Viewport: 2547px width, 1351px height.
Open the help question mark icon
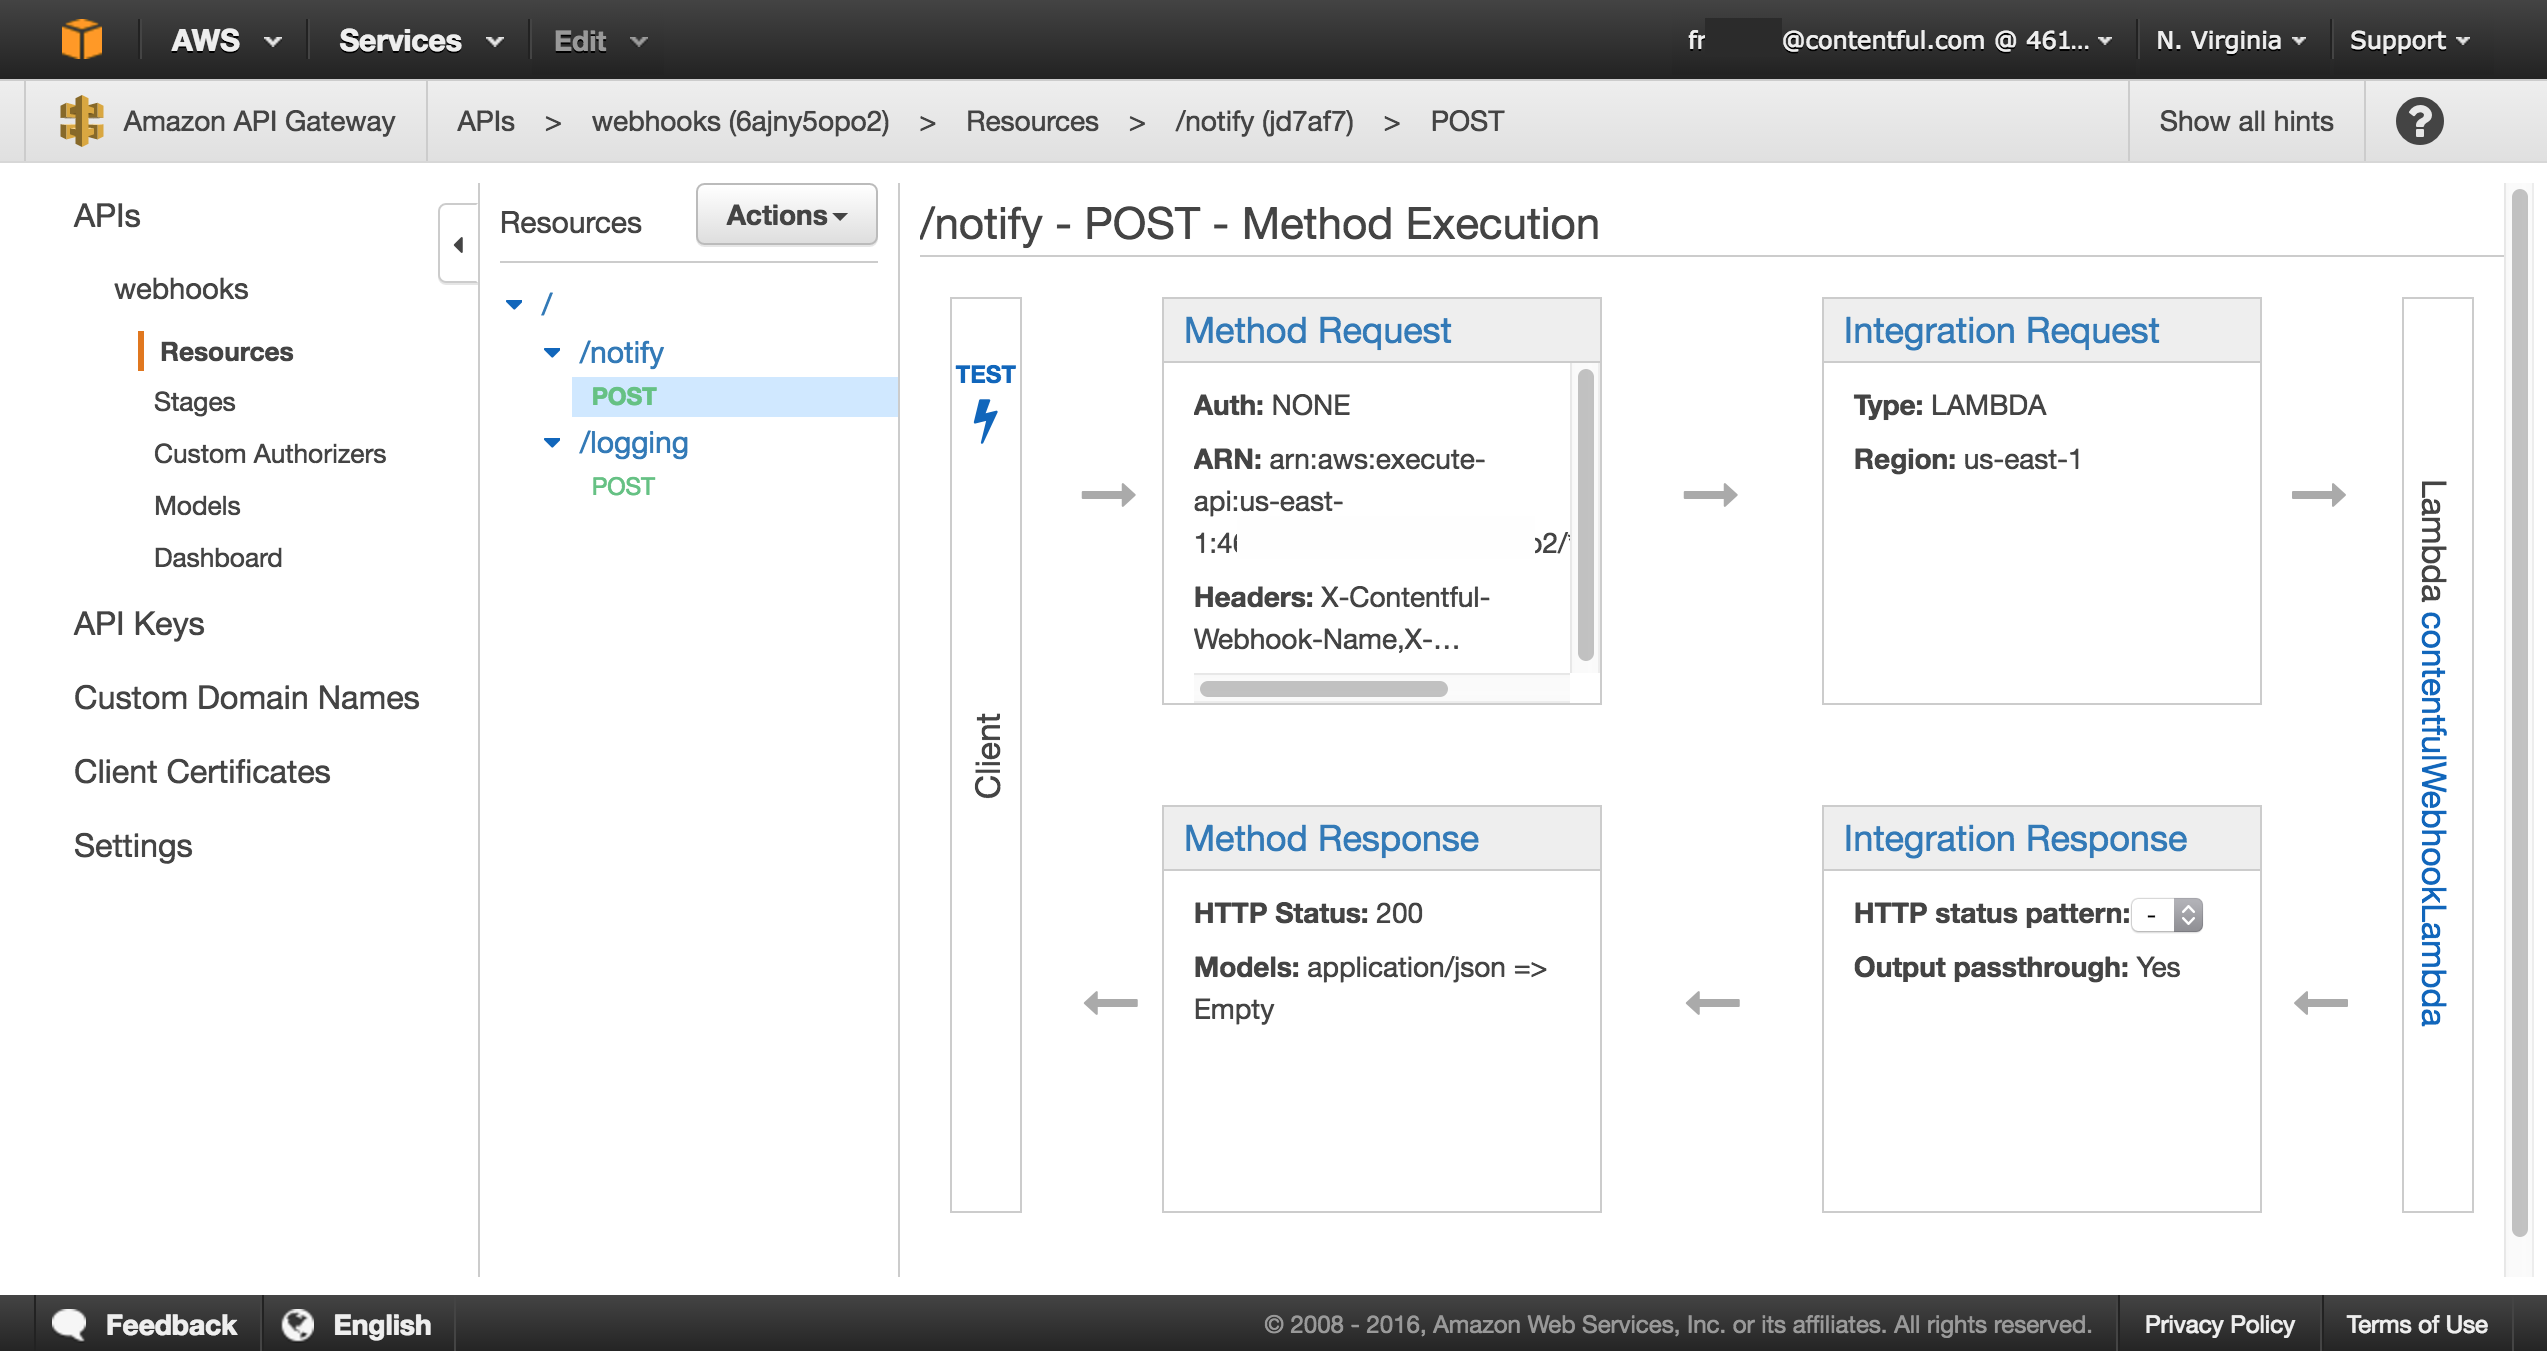[2419, 121]
